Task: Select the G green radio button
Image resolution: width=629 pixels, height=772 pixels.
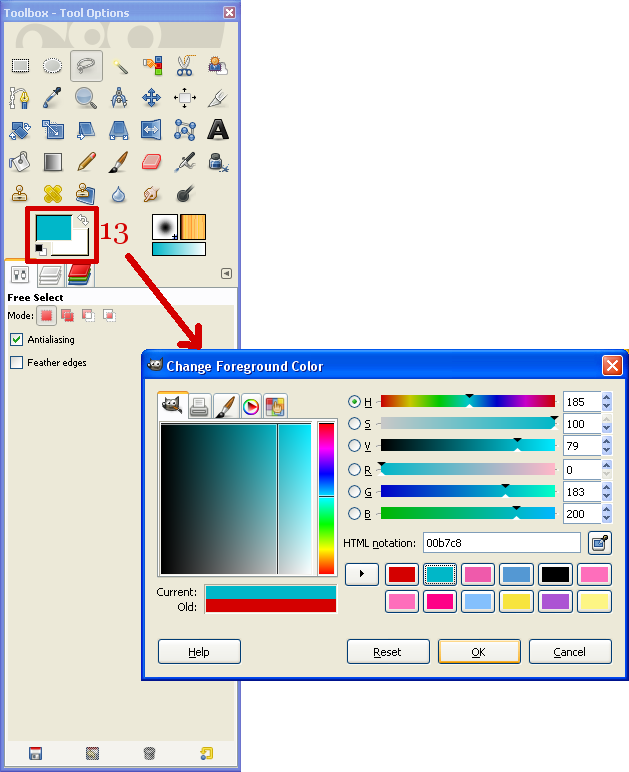Action: tap(354, 491)
